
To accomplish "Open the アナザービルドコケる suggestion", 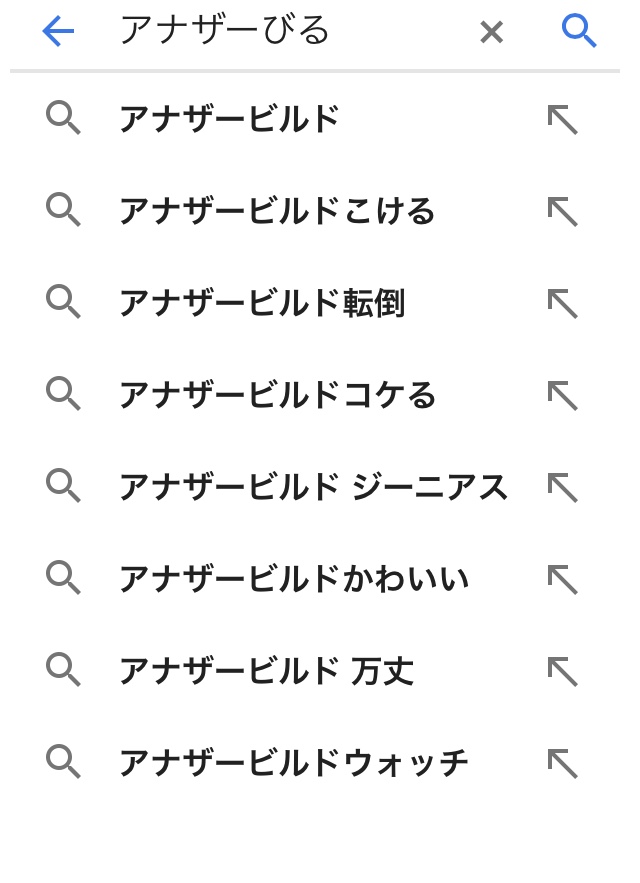I will [x=277, y=395].
